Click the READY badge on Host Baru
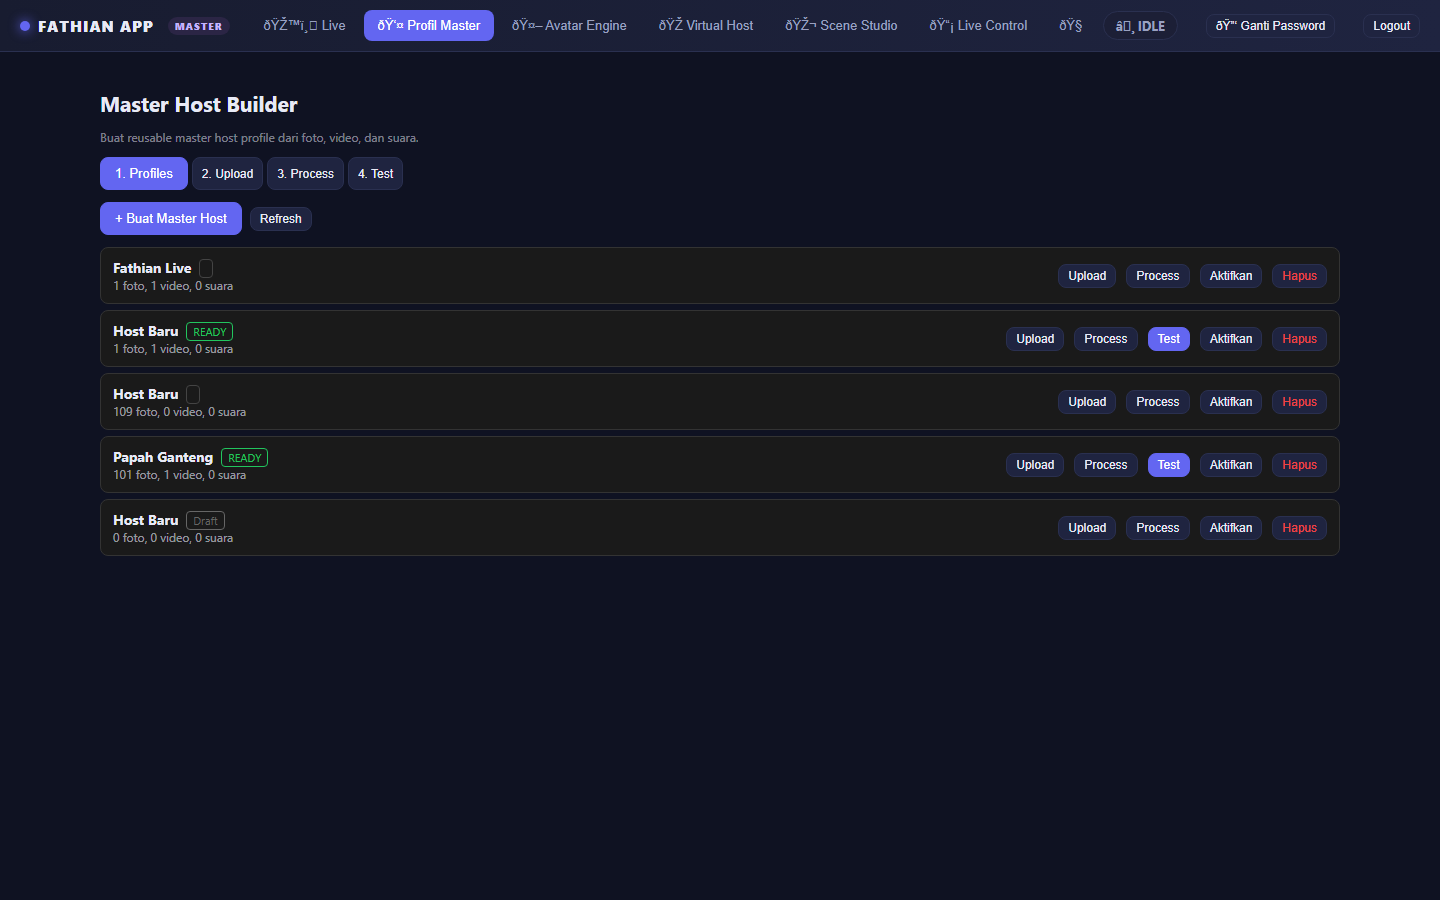1440x900 pixels. point(210,332)
